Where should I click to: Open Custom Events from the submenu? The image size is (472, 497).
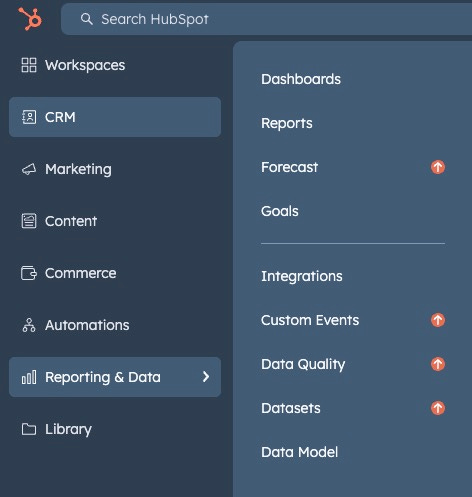(x=310, y=320)
